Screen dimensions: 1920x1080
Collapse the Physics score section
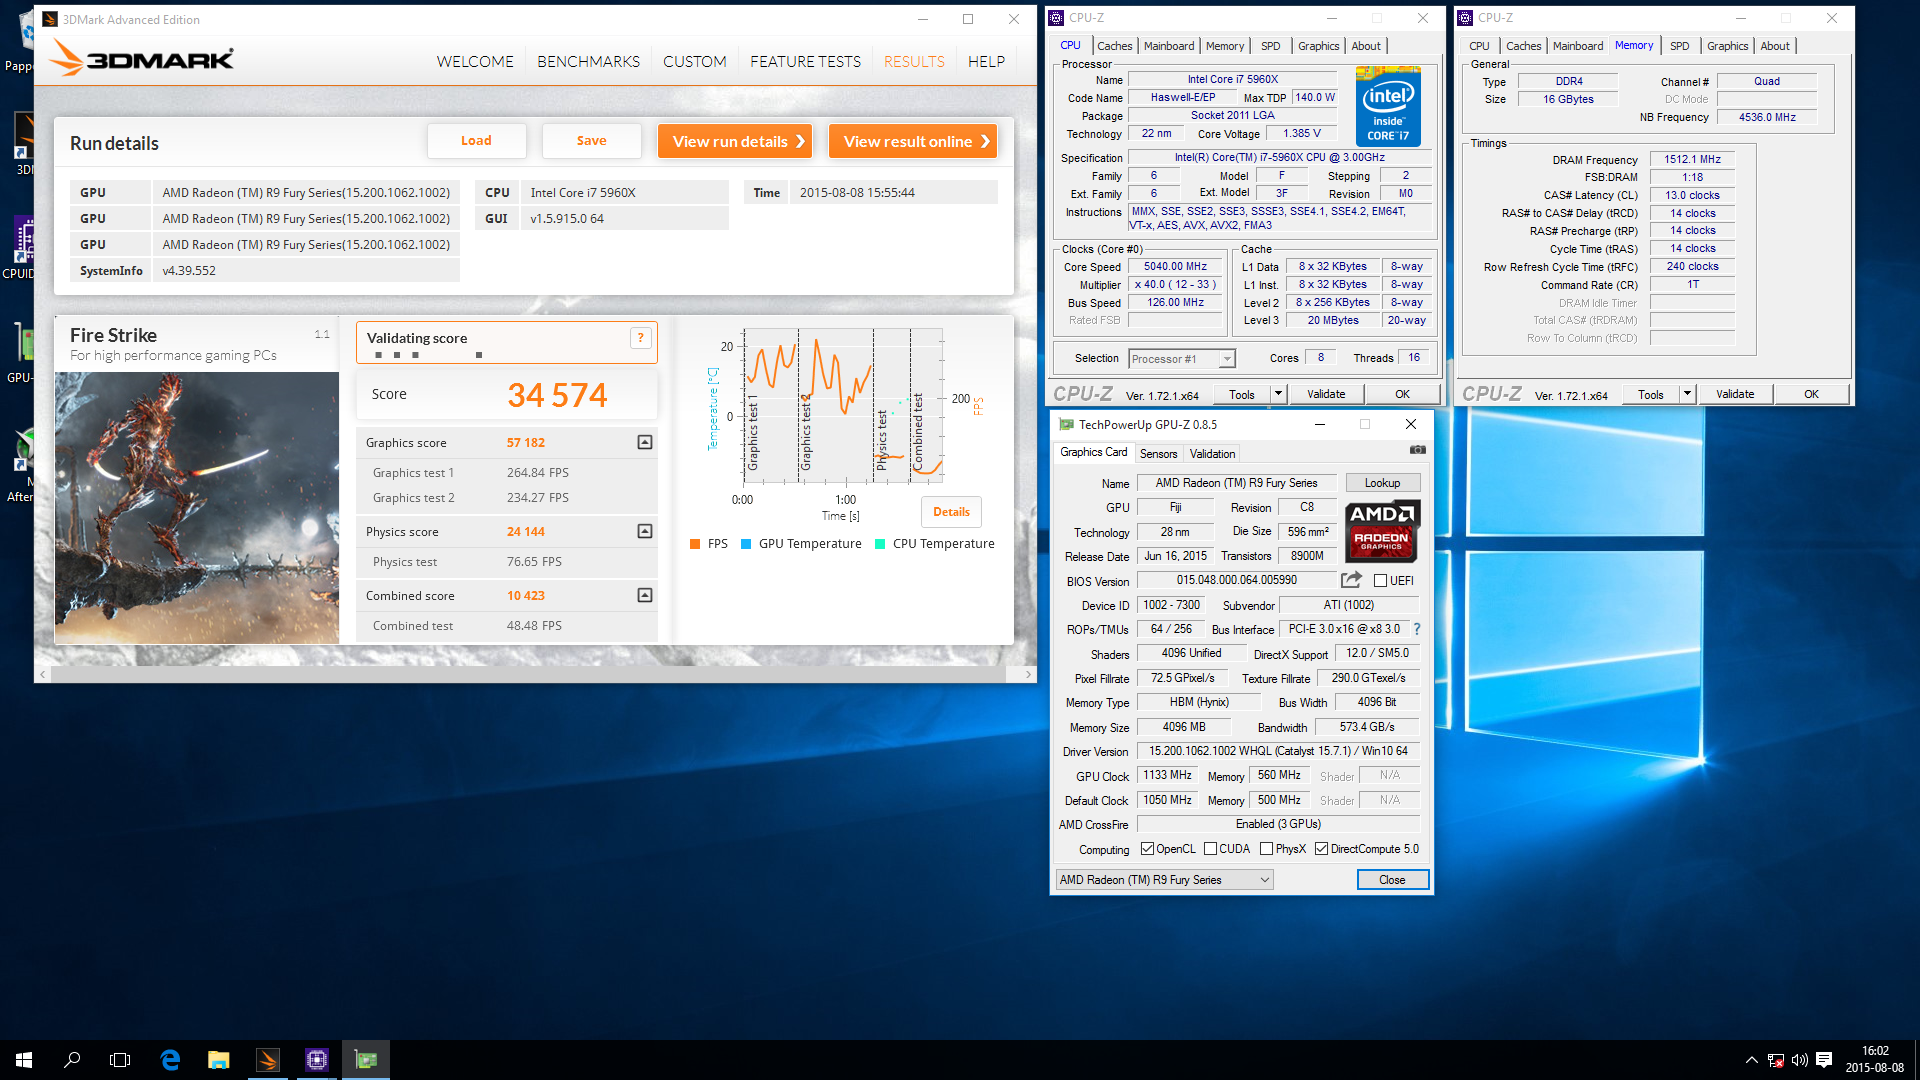coord(645,531)
